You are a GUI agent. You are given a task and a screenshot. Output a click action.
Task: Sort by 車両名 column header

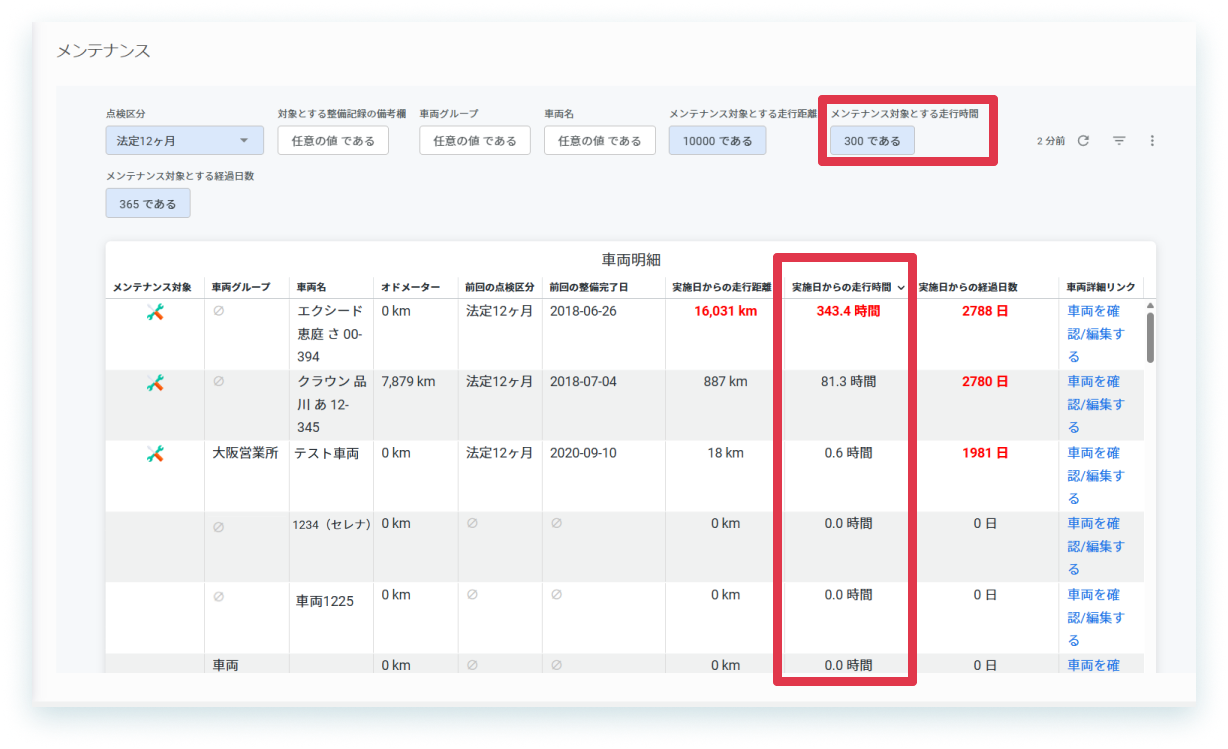click(312, 287)
